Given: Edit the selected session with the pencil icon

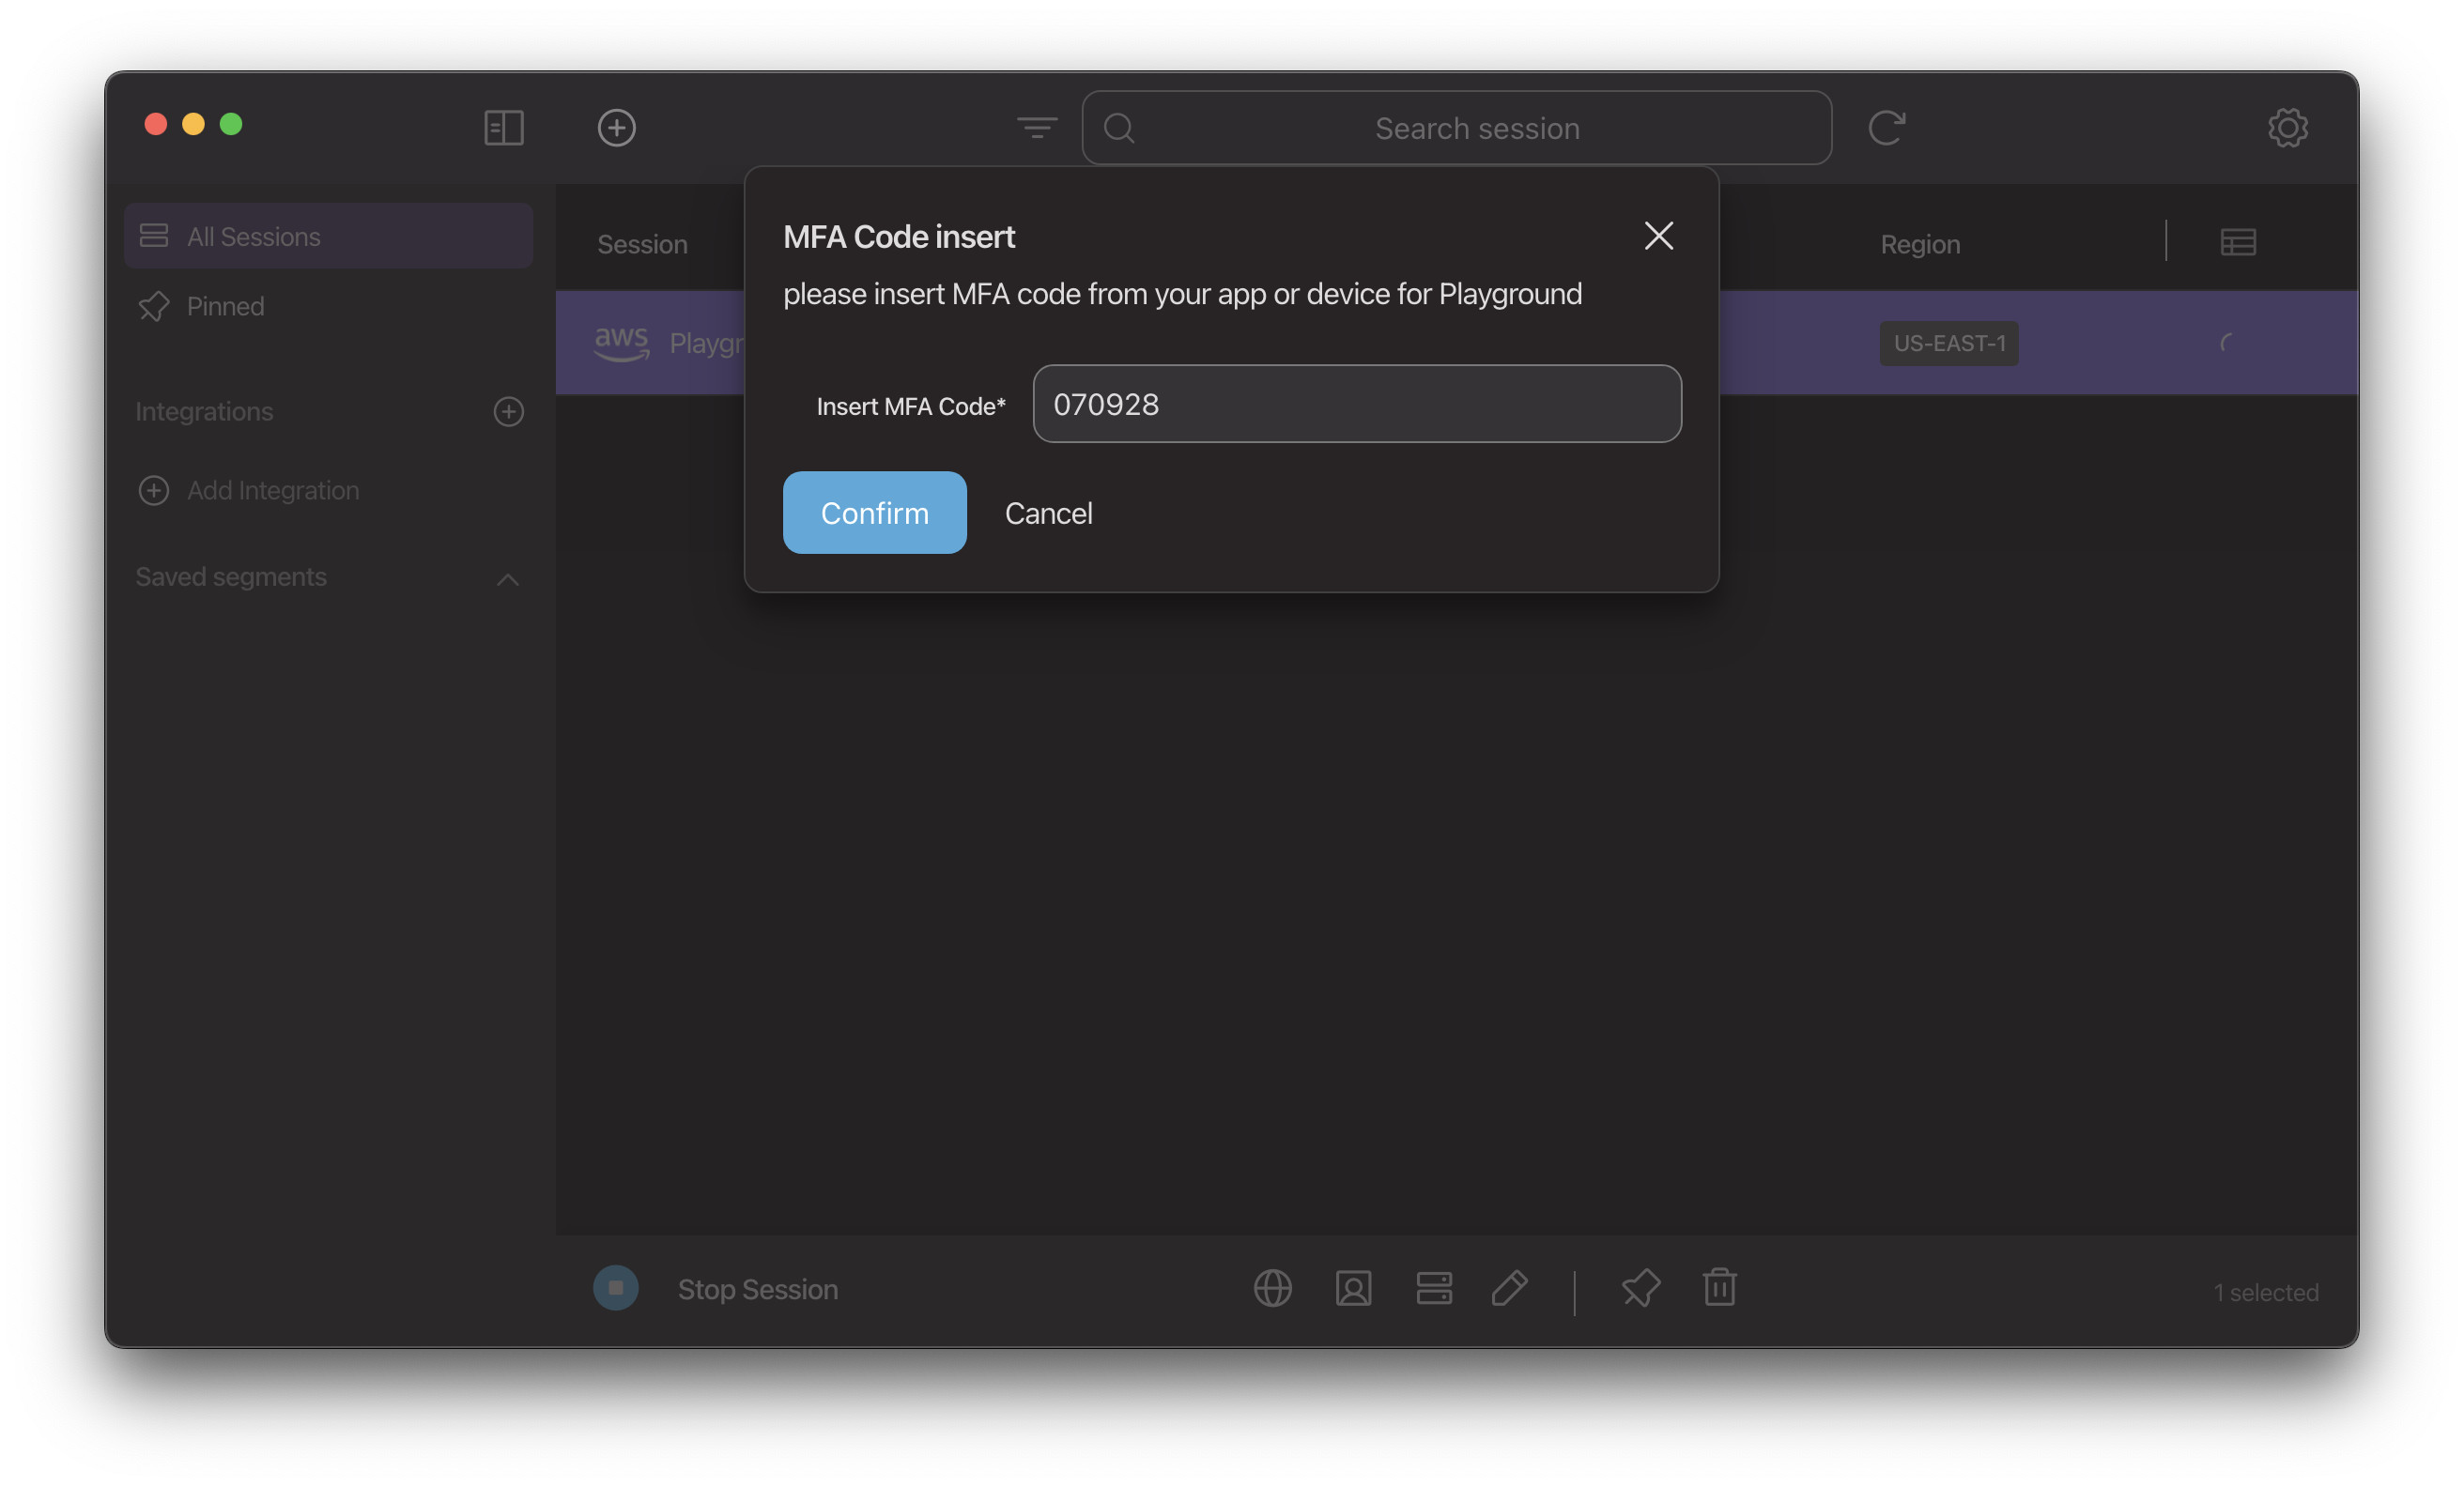Looking at the screenshot, I should (x=1510, y=1288).
